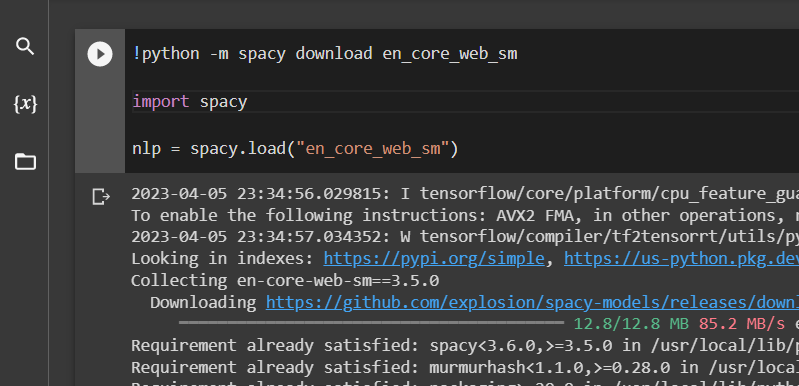Click the '85.2 MB/s' speed text
This screenshot has height=386, width=799.
click(742, 324)
